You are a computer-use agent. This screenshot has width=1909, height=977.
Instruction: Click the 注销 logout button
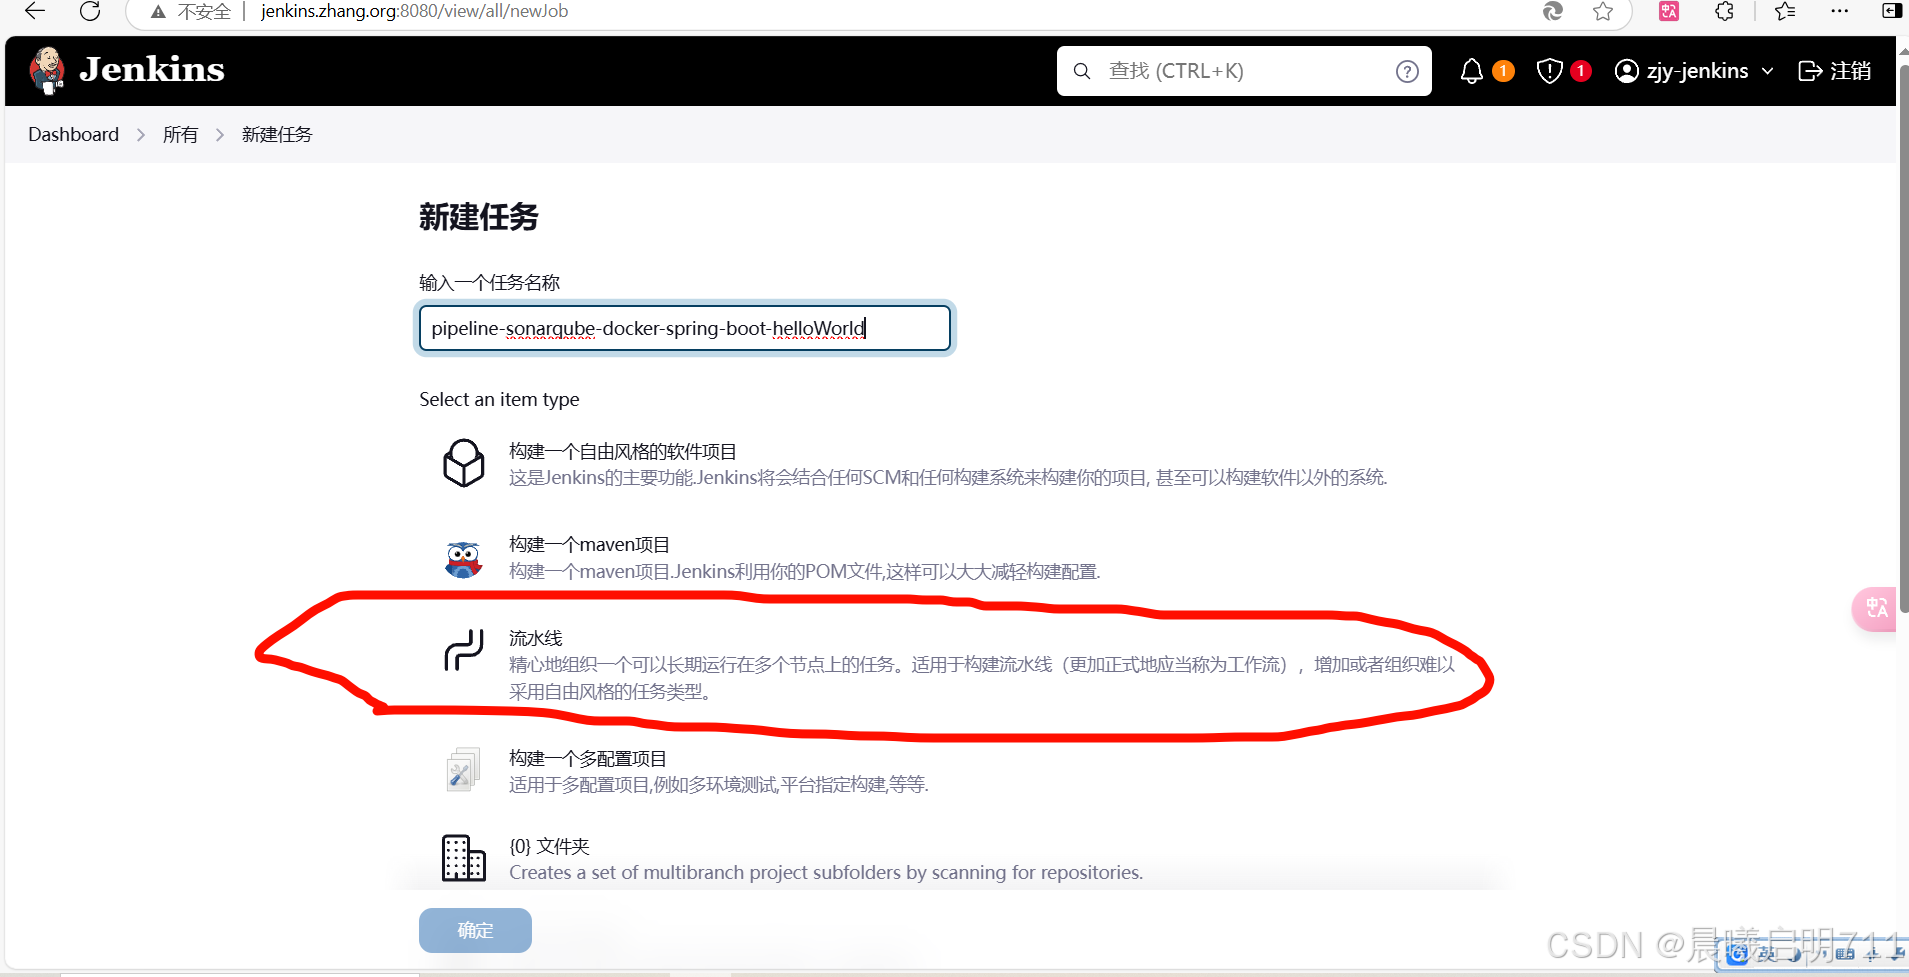pyautogui.click(x=1835, y=71)
